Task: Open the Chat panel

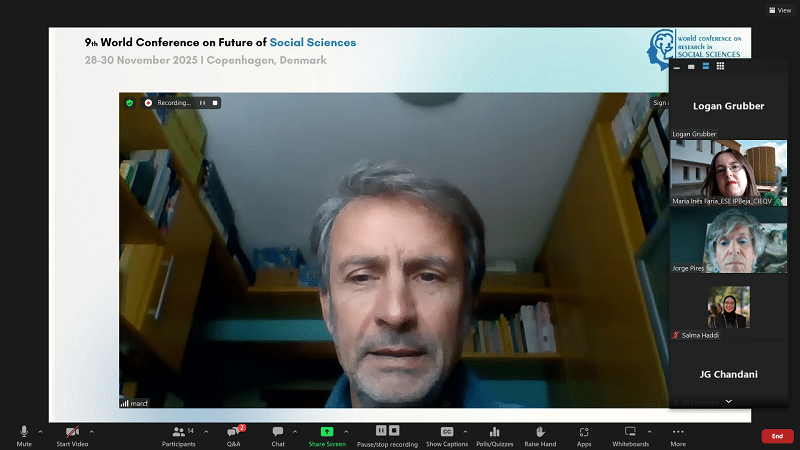Action: [278, 435]
